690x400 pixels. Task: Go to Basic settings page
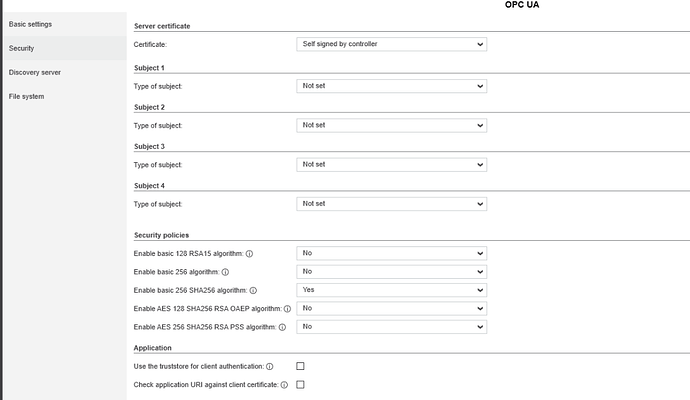tap(30, 23)
